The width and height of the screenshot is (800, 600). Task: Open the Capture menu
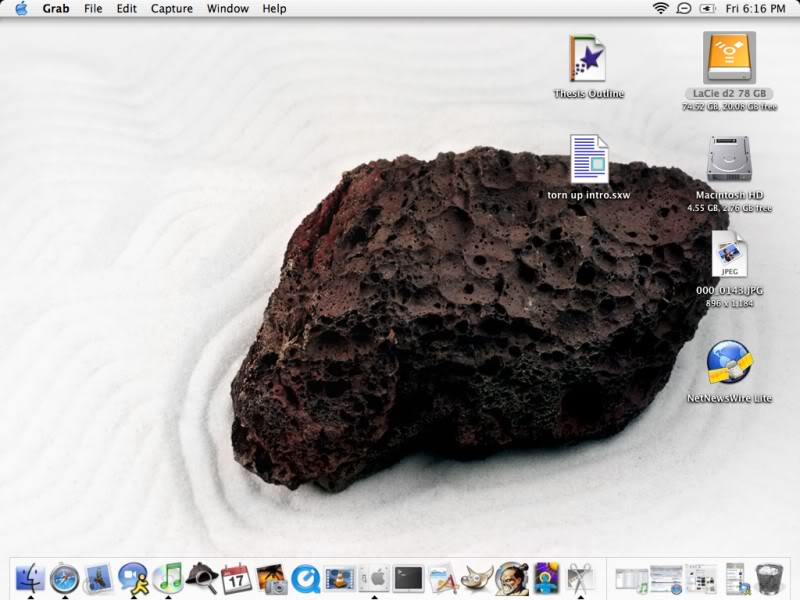tap(171, 8)
